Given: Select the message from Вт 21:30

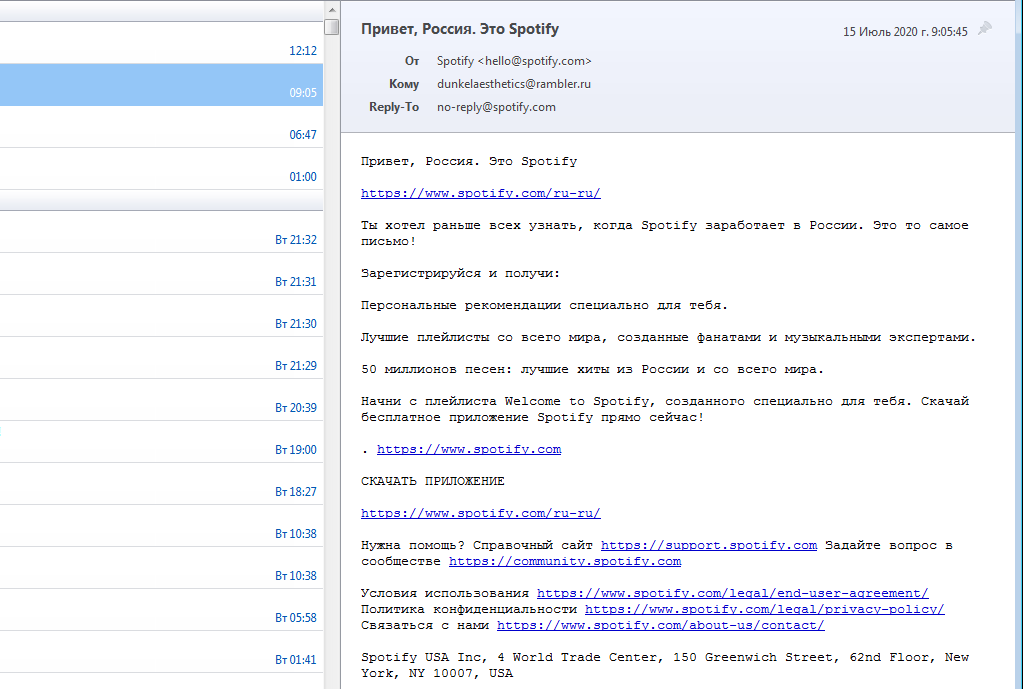Looking at the screenshot, I should 161,316.
